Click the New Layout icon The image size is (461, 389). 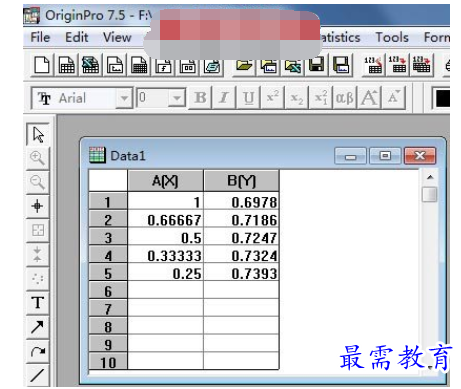(x=188, y=67)
